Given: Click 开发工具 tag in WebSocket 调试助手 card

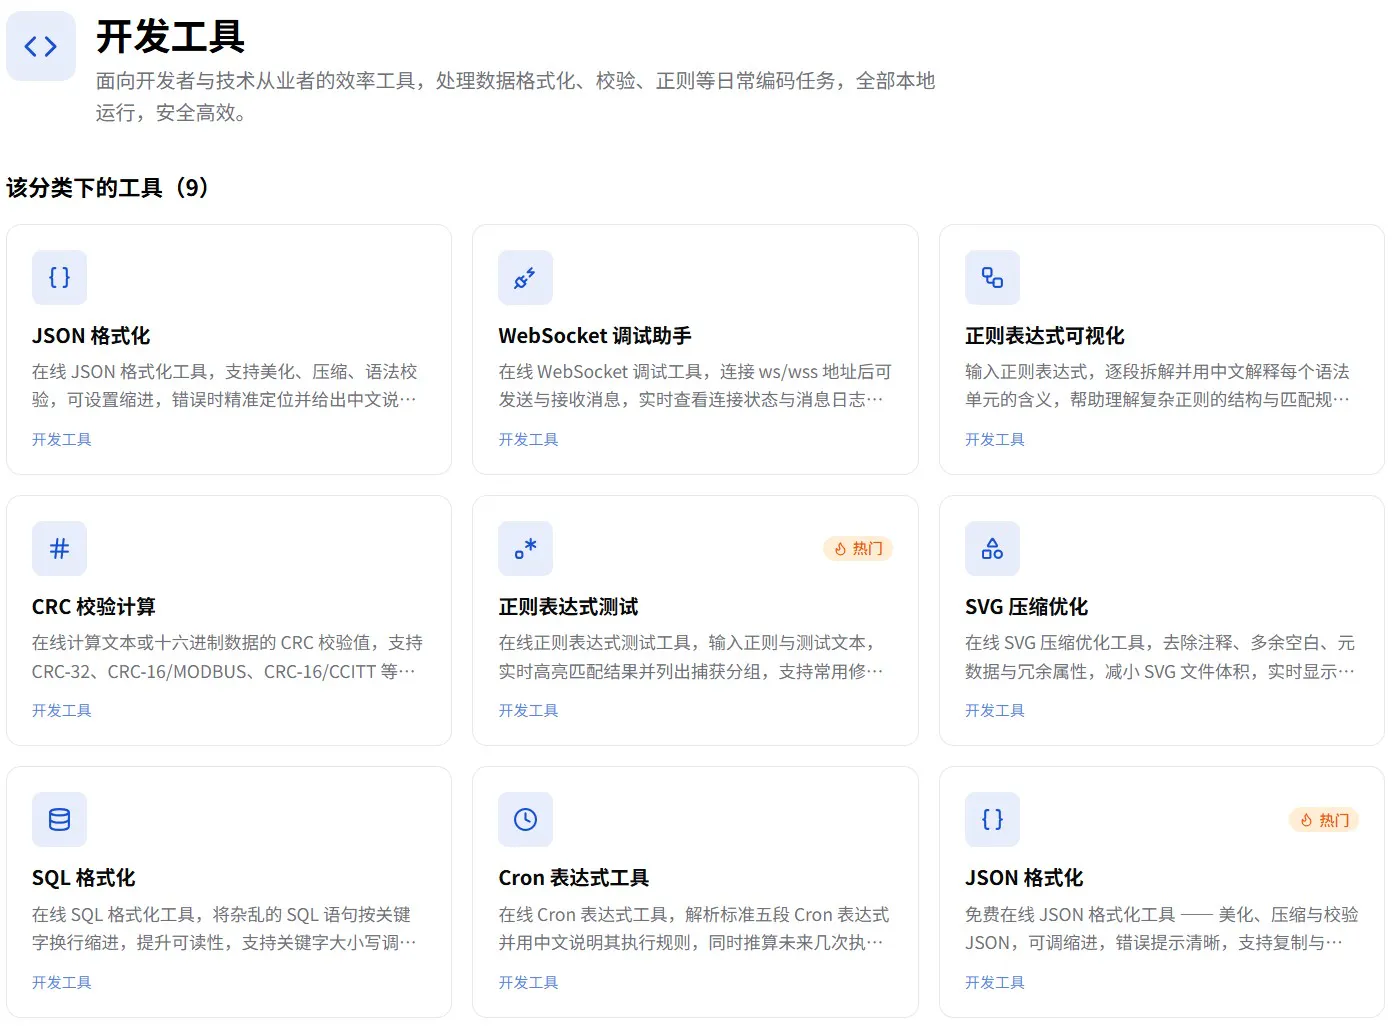Looking at the screenshot, I should (528, 439).
